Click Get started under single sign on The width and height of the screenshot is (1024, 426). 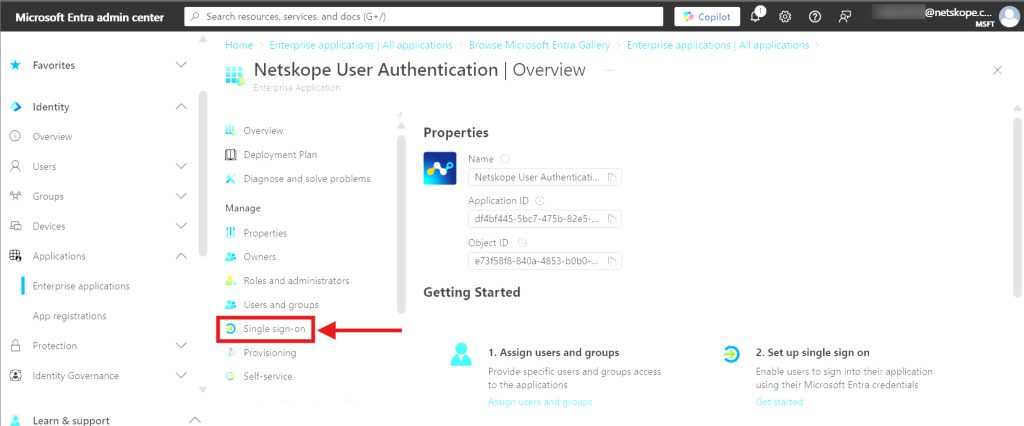pyautogui.click(x=779, y=402)
